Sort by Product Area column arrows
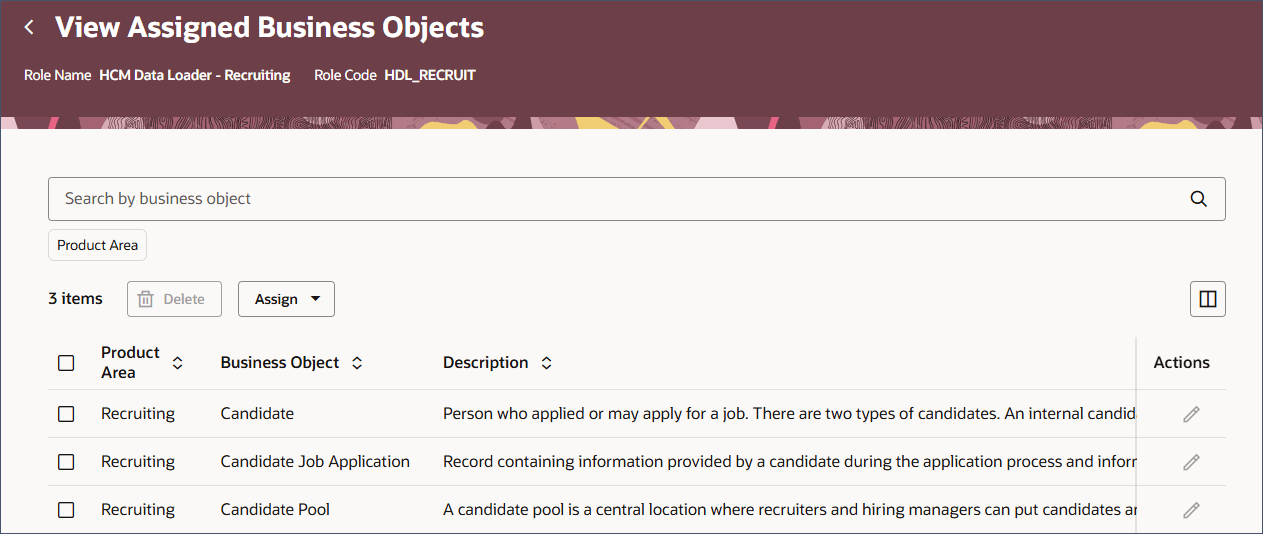The image size is (1263, 534). click(x=178, y=363)
